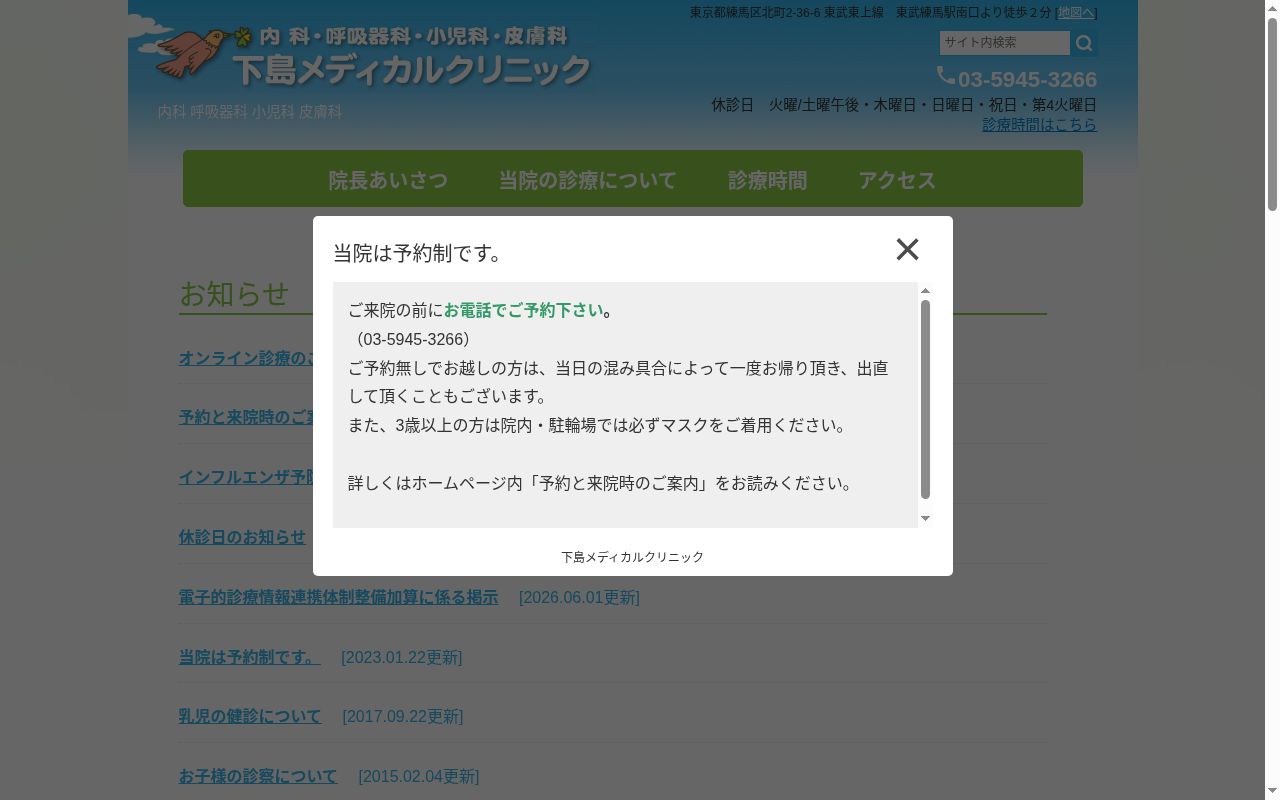Image resolution: width=1280 pixels, height=800 pixels.
Task: Click the [2017.09.22更新] date text
Action: [402, 716]
